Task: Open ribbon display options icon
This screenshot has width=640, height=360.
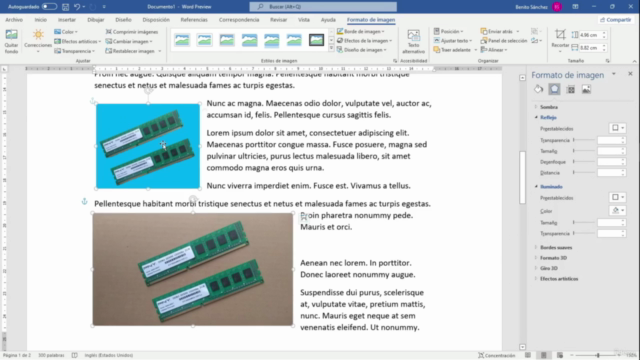Action: click(x=575, y=7)
